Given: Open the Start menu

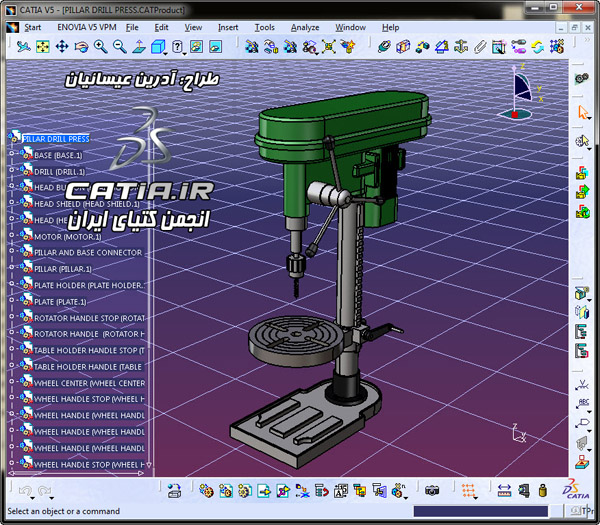Looking at the screenshot, I should click(33, 28).
